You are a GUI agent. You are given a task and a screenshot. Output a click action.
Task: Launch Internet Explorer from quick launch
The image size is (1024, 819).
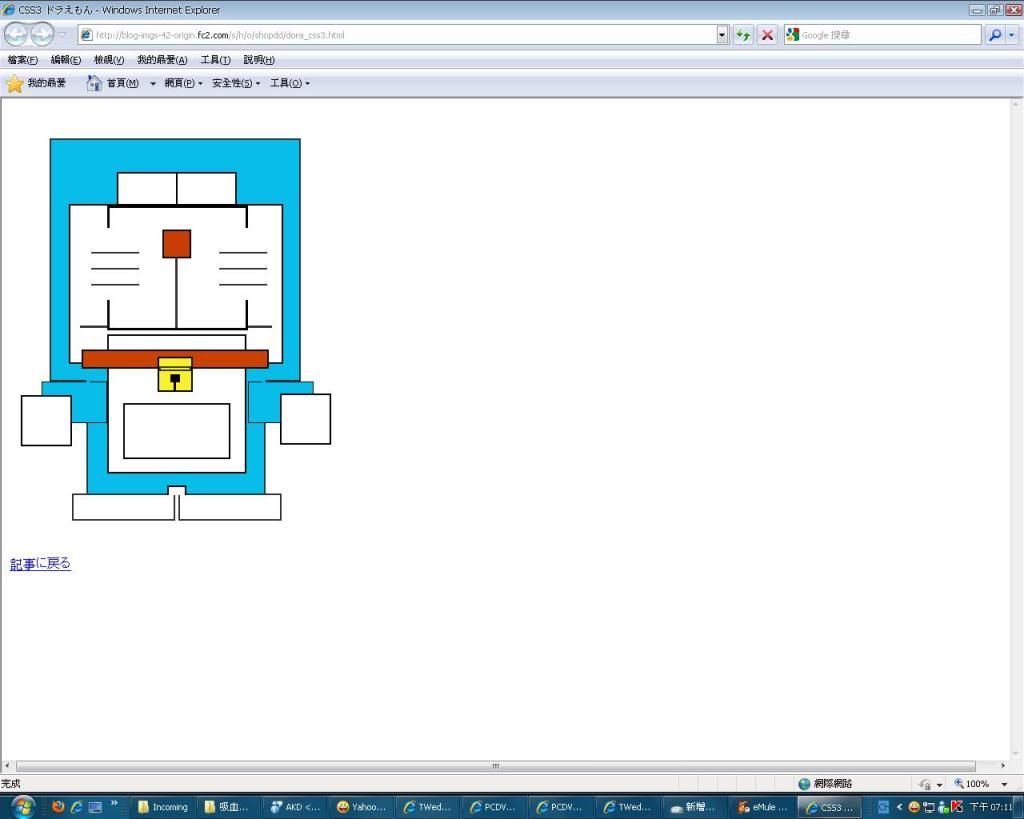click(x=76, y=807)
